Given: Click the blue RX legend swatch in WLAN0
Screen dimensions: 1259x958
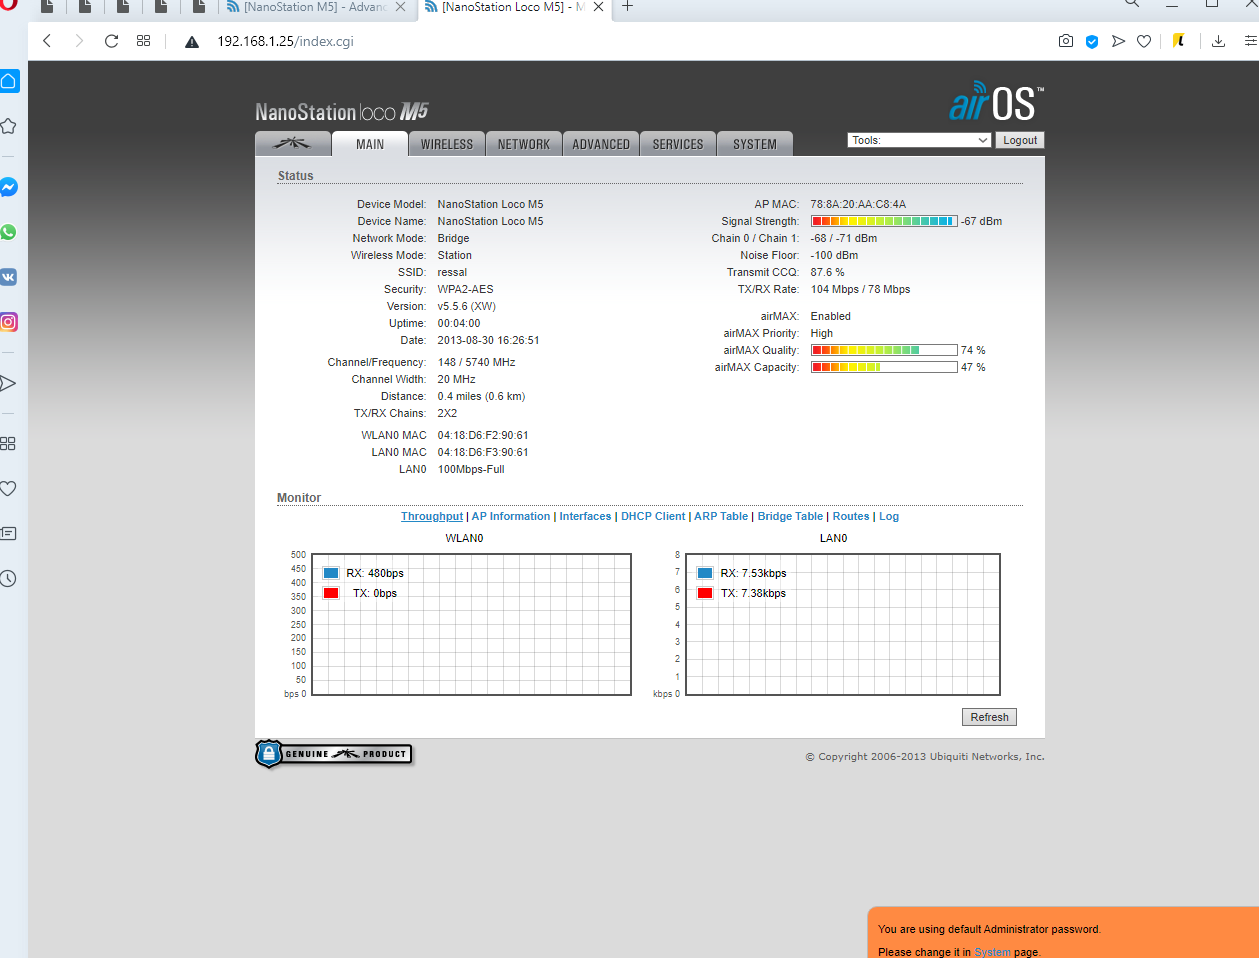Looking at the screenshot, I should pyautogui.click(x=331, y=573).
